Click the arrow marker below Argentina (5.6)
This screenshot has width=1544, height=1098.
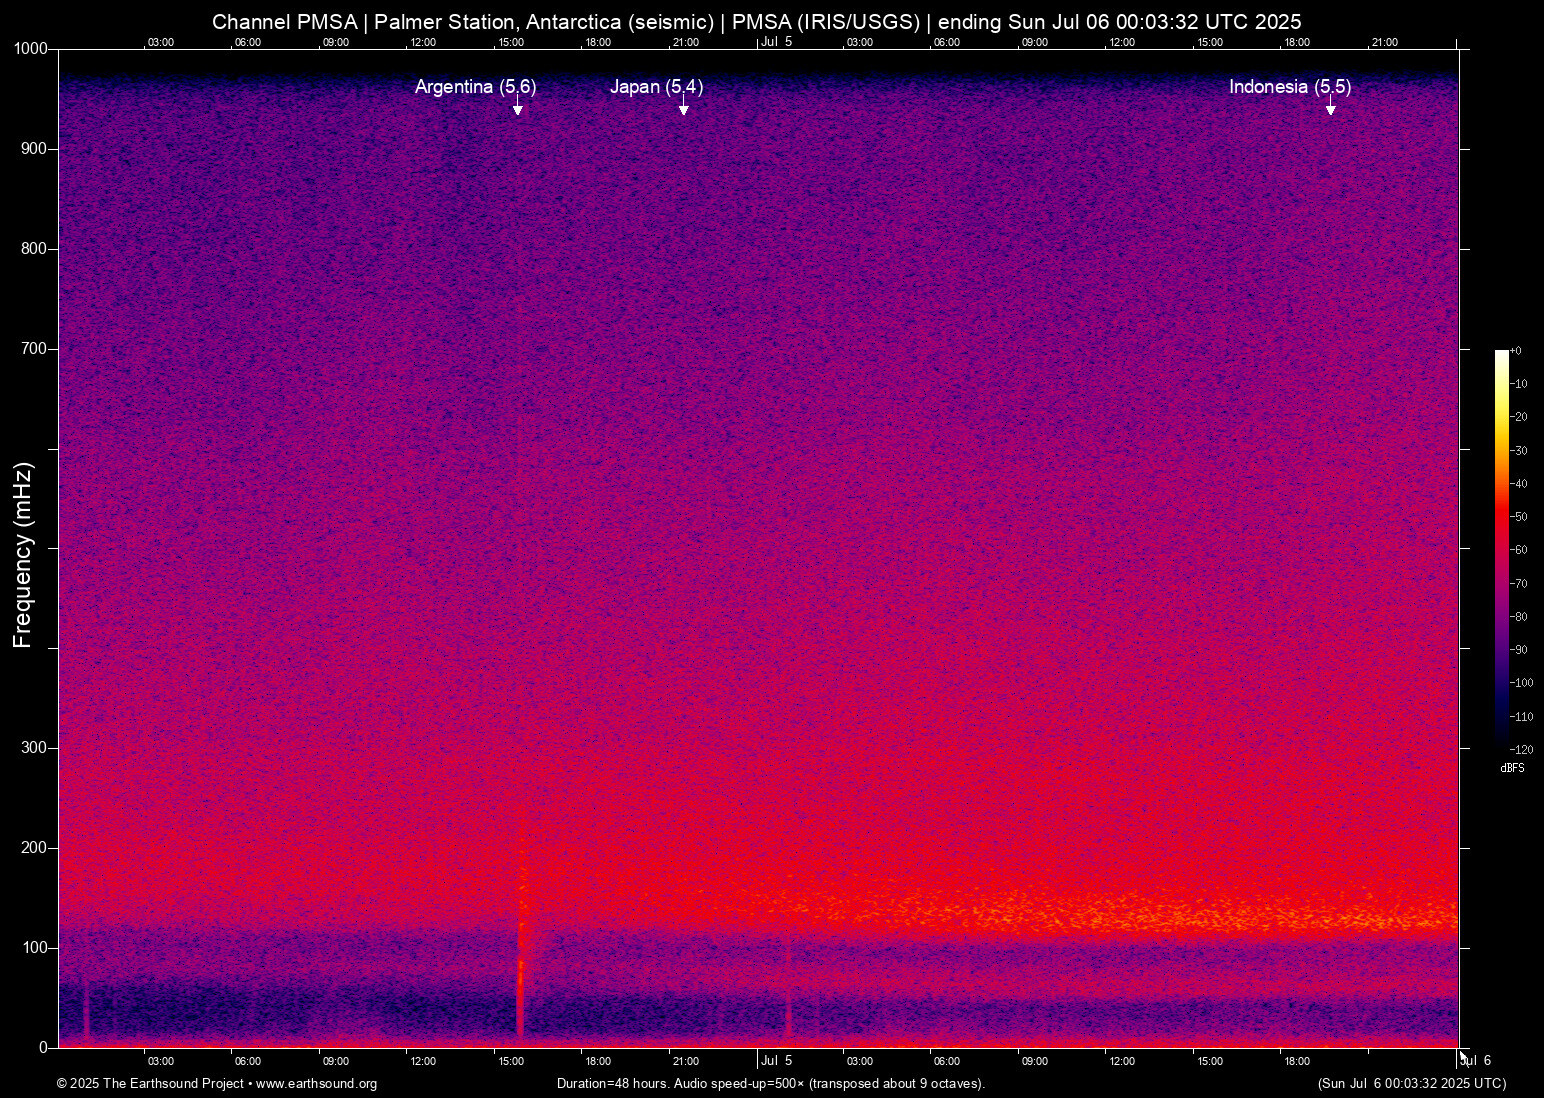(x=518, y=108)
